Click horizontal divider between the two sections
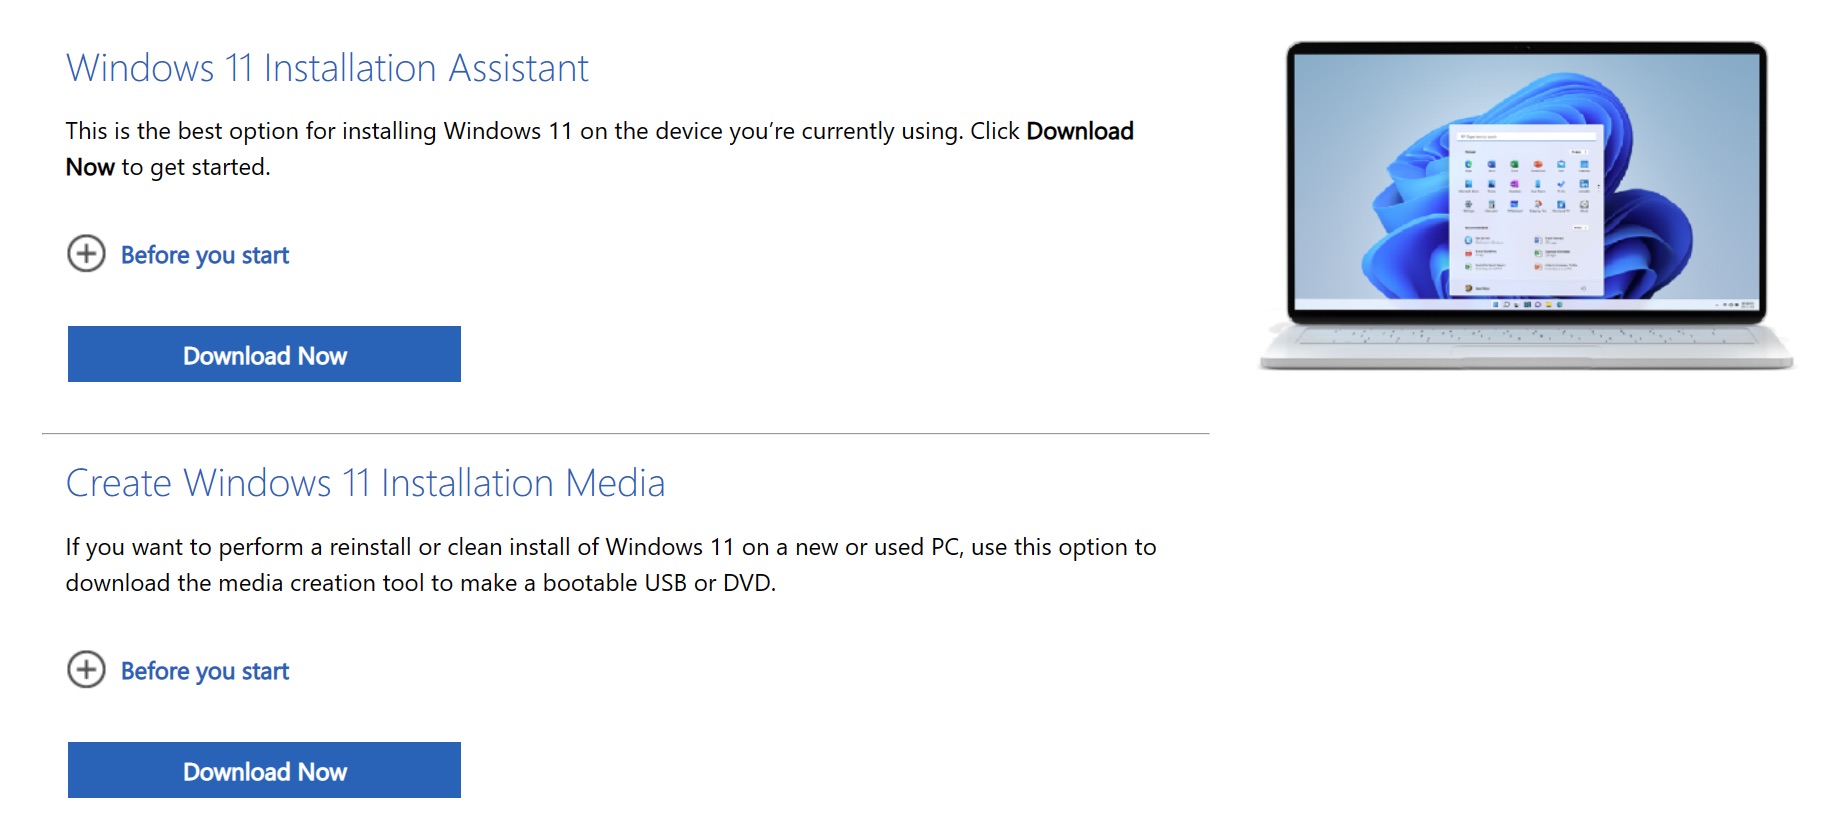Image resolution: width=1828 pixels, height=837 pixels. [626, 433]
